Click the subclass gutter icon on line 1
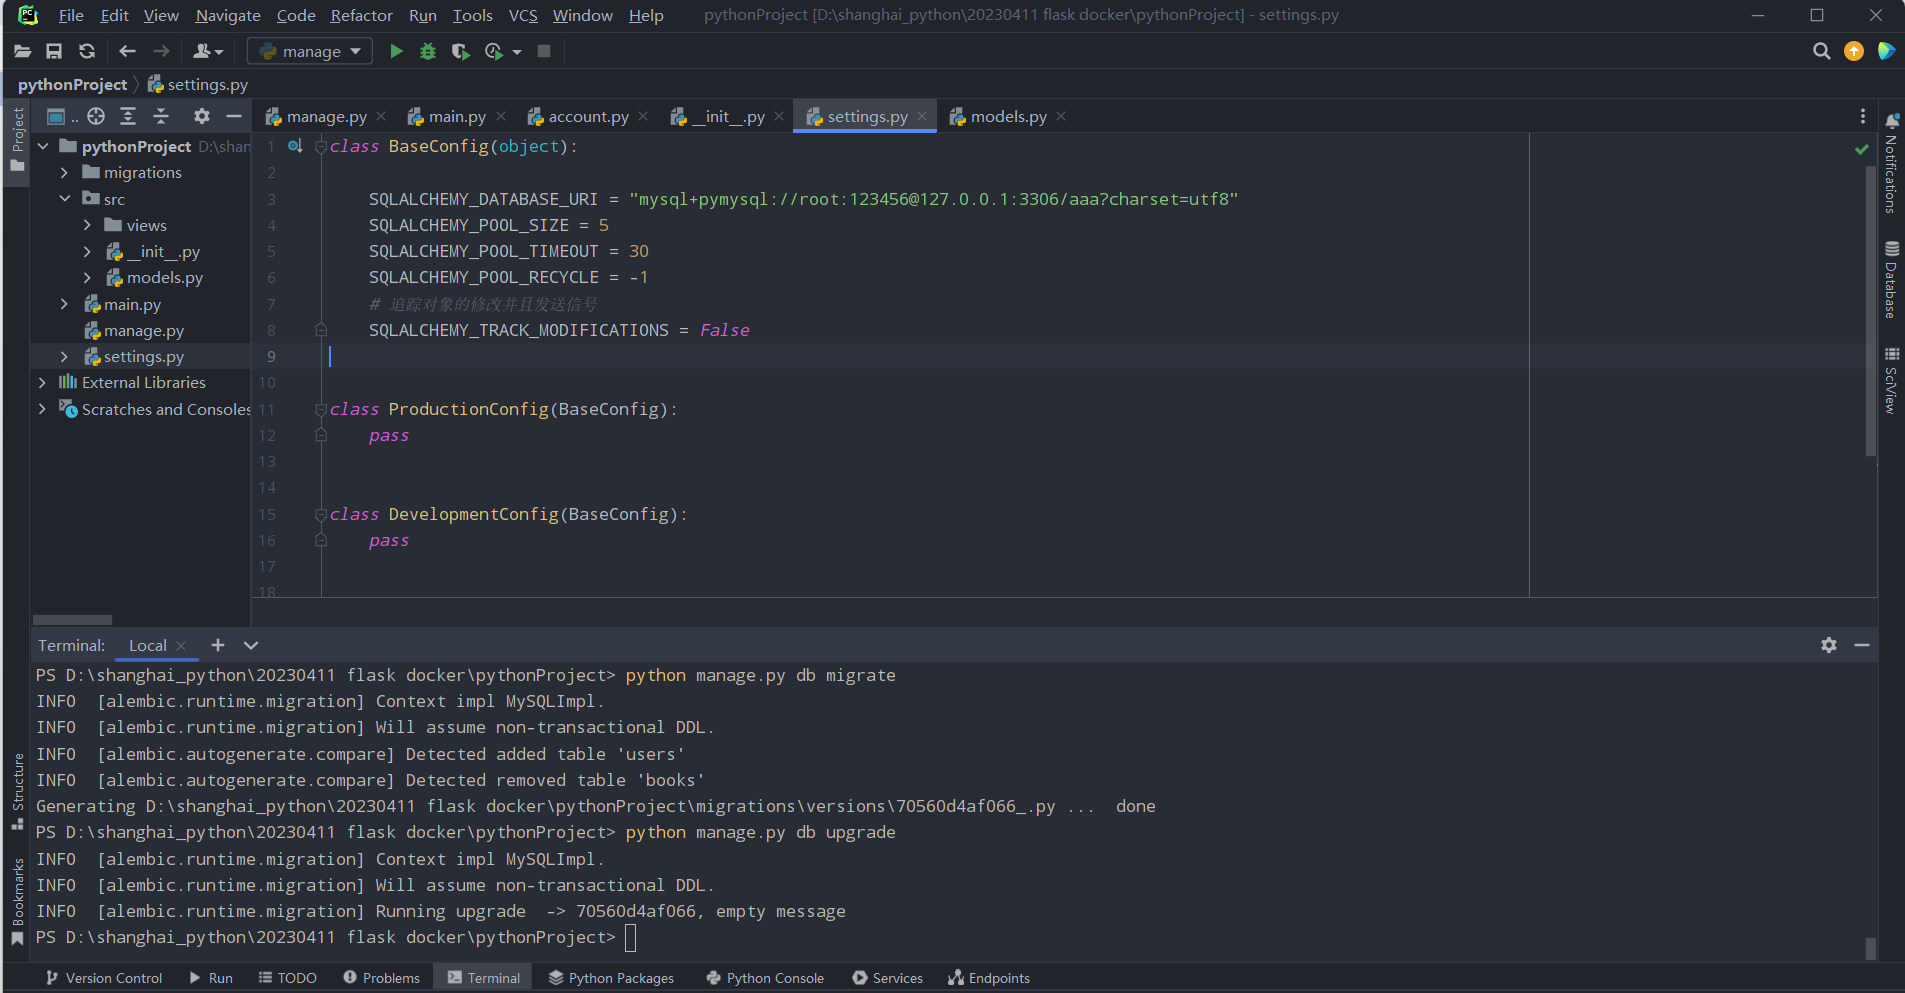The width and height of the screenshot is (1905, 993). (x=295, y=146)
